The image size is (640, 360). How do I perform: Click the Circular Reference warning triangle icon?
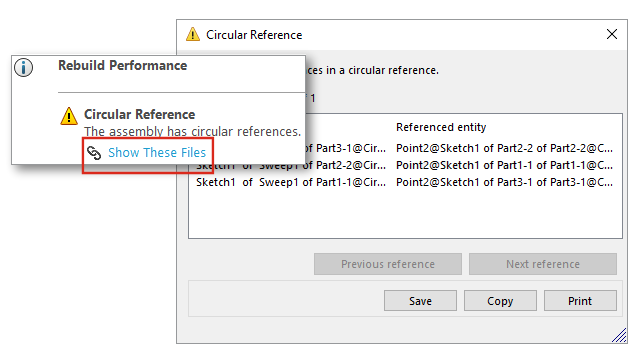pyautogui.click(x=69, y=116)
